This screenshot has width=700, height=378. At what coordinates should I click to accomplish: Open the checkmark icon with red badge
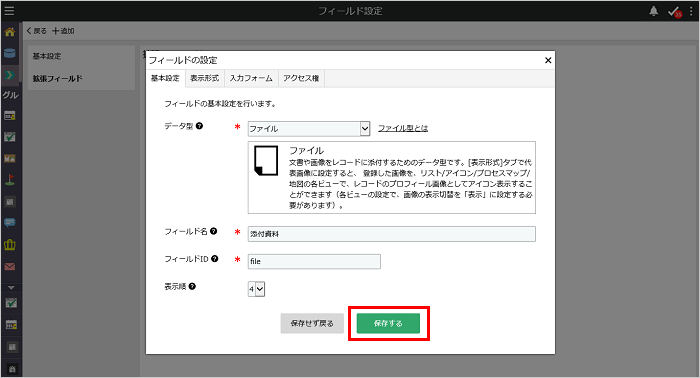pyautogui.click(x=675, y=12)
